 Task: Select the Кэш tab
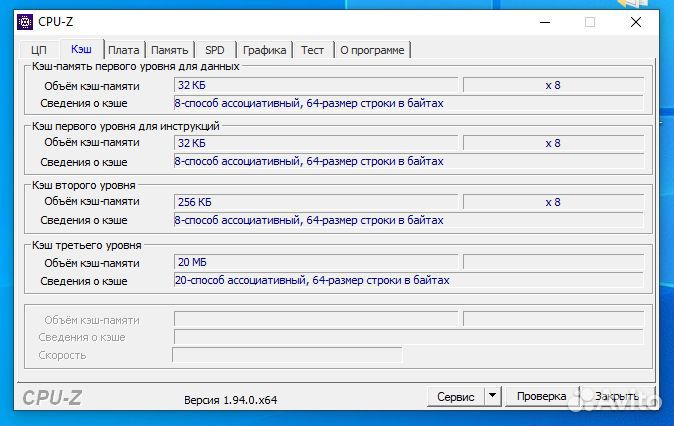coord(81,49)
